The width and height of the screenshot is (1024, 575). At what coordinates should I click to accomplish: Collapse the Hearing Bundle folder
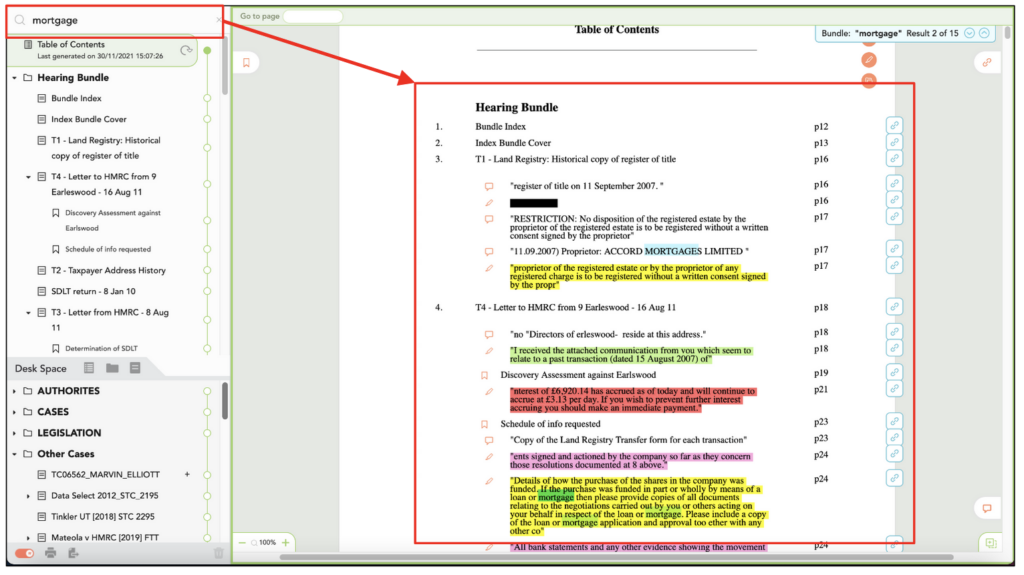(14, 78)
